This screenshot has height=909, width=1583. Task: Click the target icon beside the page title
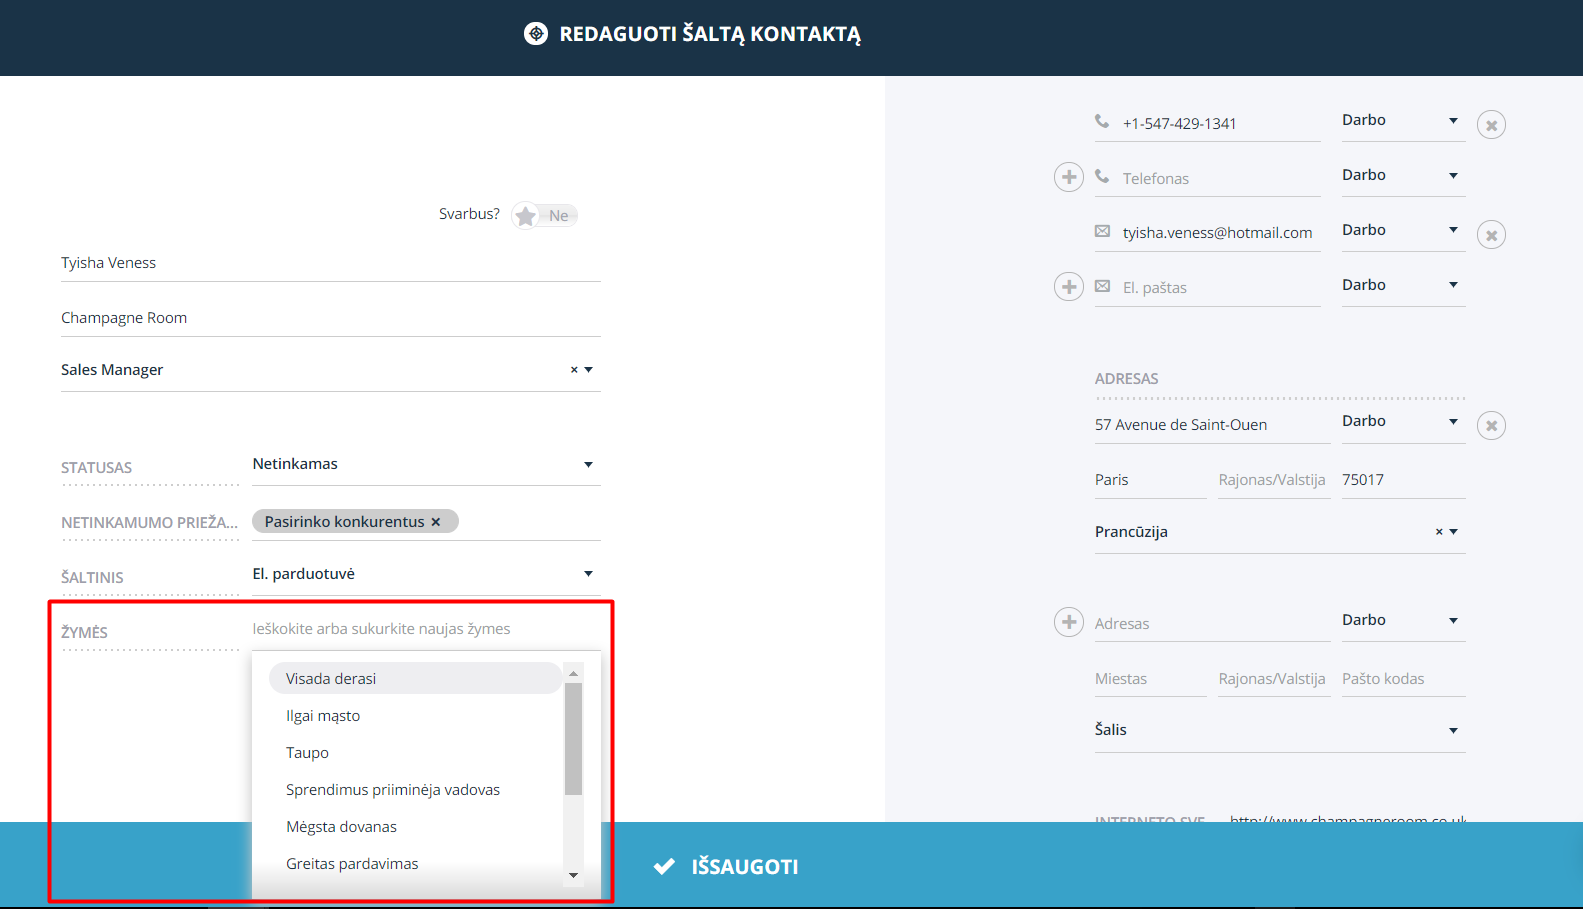coord(536,34)
